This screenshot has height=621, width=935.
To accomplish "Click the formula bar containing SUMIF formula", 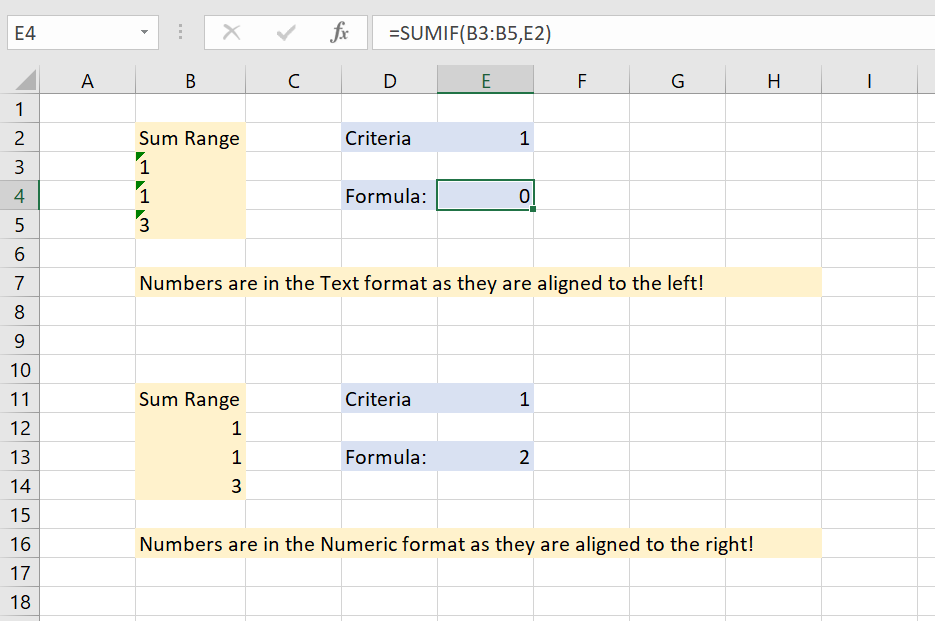I will (650, 33).
